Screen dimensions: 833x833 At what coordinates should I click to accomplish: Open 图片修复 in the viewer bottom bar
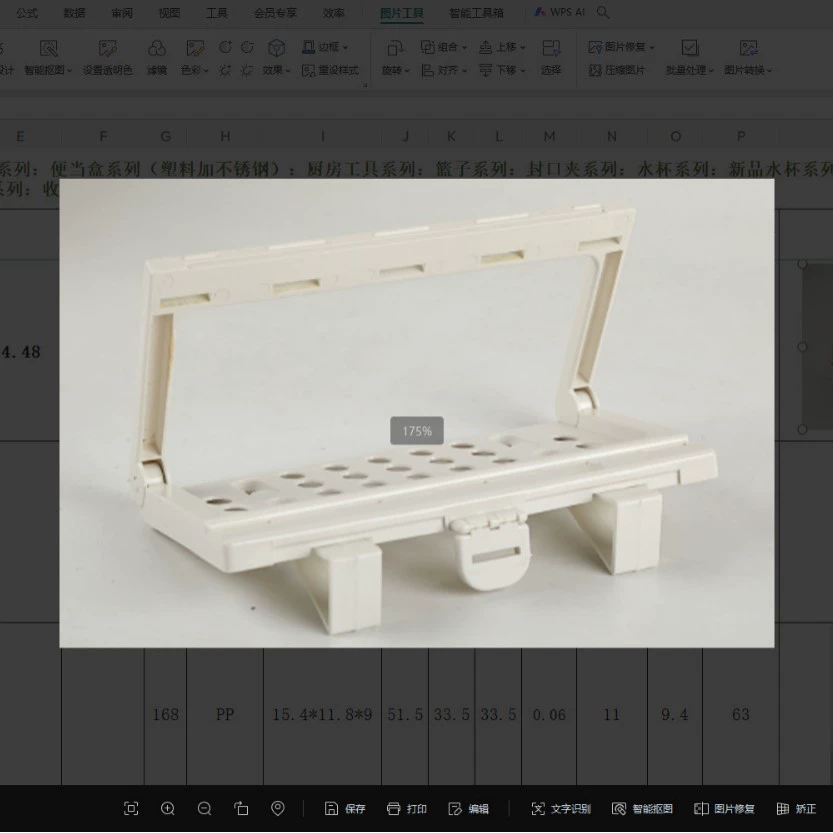click(724, 809)
